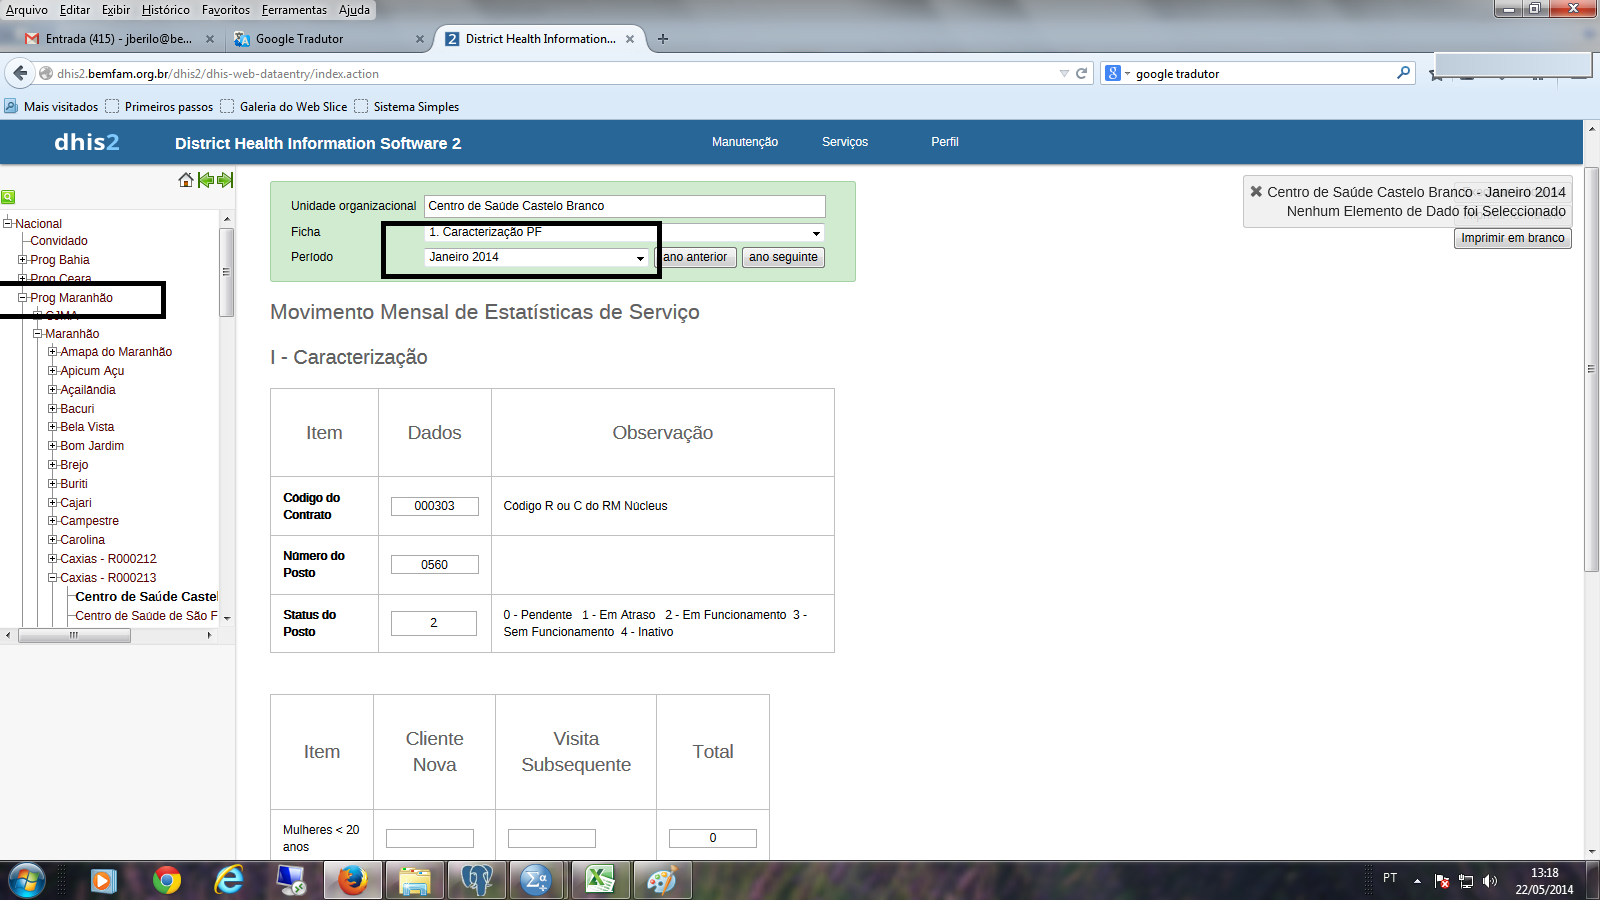Collapse the Nacional tree node
This screenshot has width=1600, height=900.
click(x=7, y=223)
